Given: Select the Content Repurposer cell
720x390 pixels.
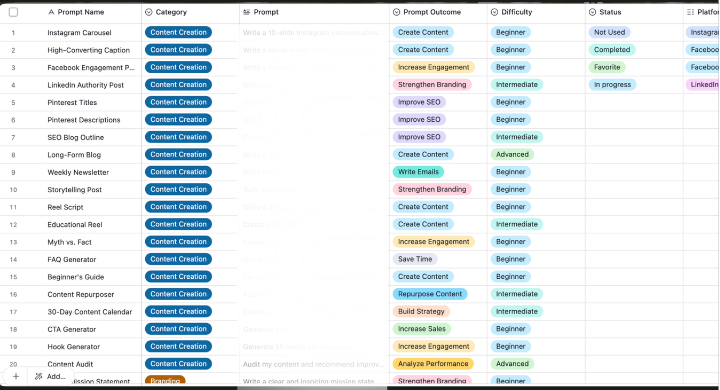Looking at the screenshot, I should pos(81,294).
